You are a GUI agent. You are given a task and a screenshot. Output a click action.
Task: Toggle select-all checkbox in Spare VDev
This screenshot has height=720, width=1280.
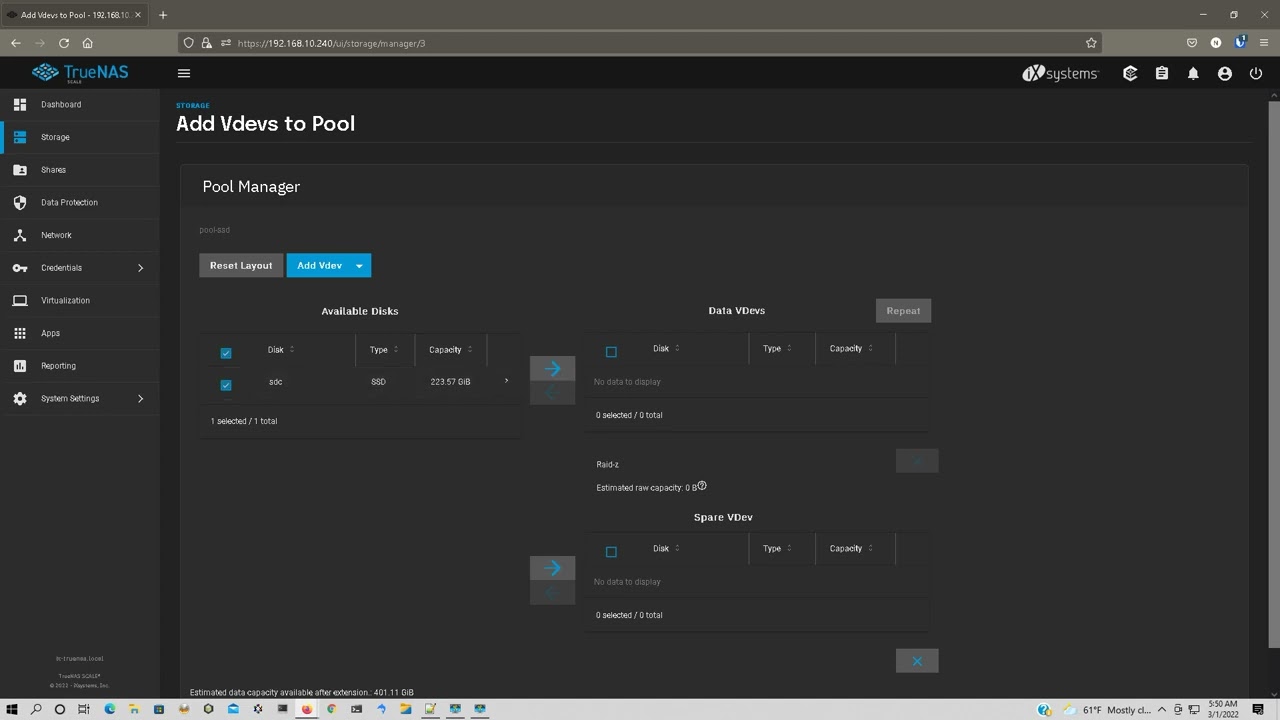(611, 552)
